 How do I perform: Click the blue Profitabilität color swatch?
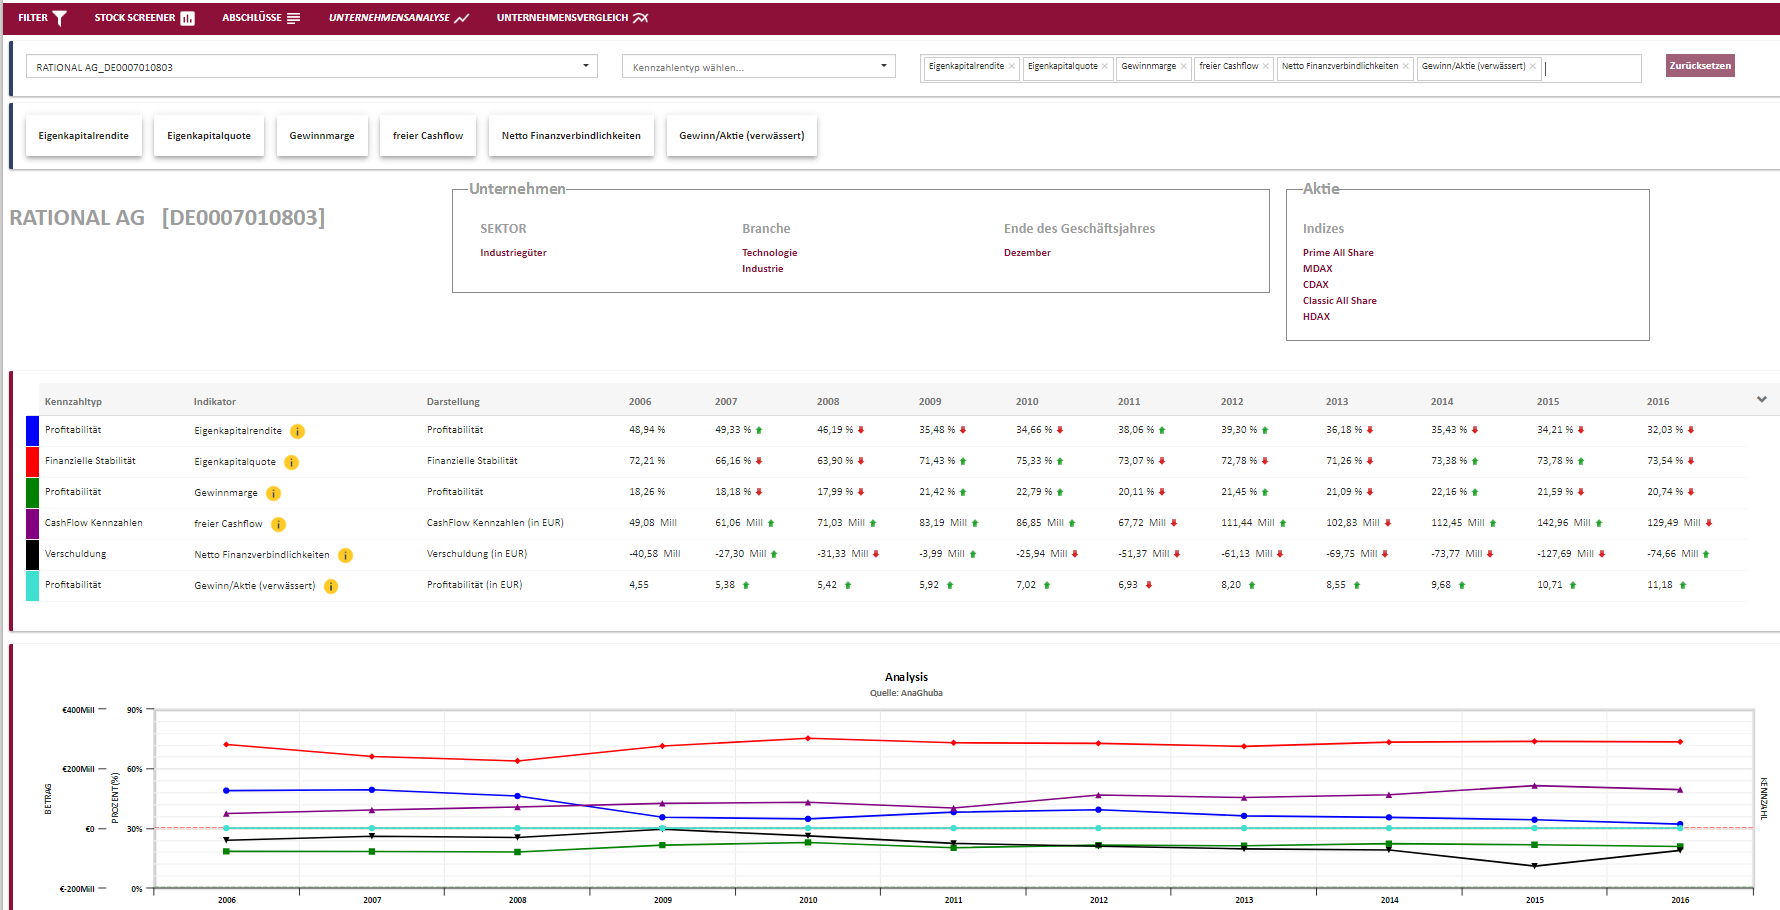(x=32, y=431)
